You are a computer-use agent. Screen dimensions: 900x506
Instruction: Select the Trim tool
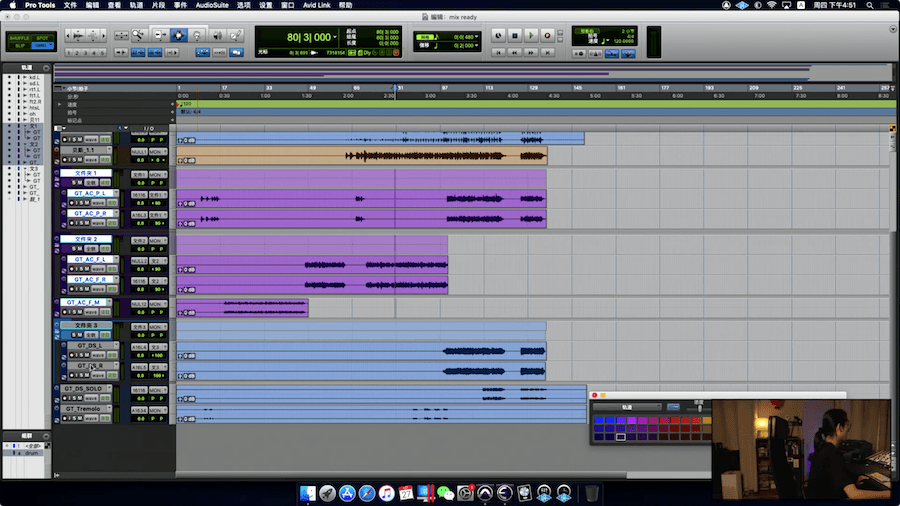[160, 36]
